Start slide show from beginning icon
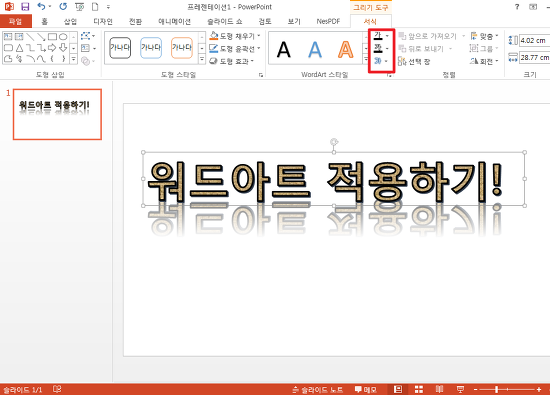The image size is (550, 395). 80,7
